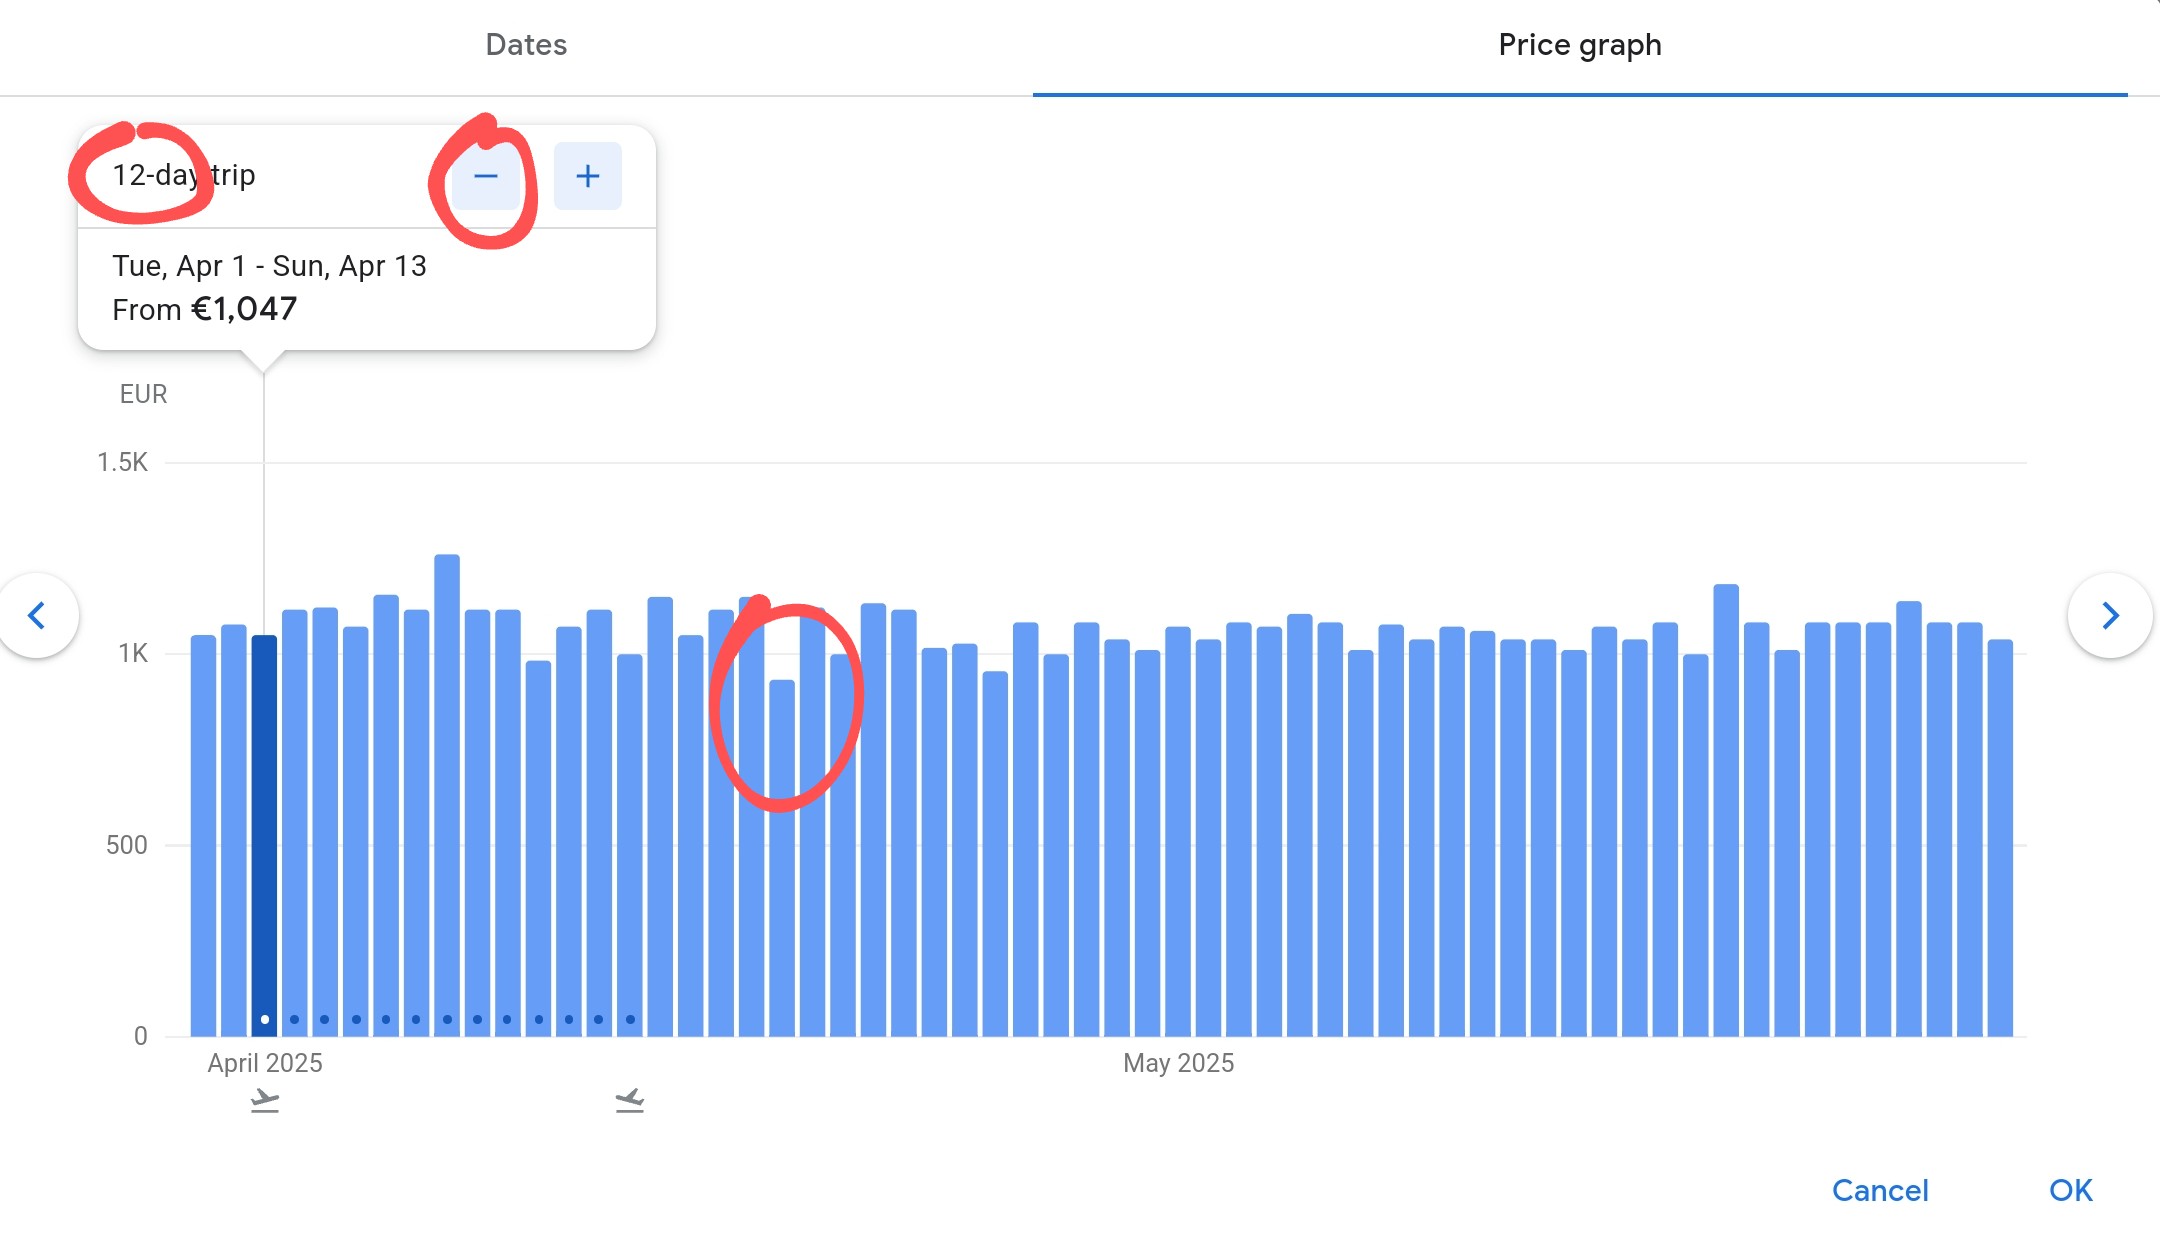Viewport: 2160px width, 1237px height.
Task: Select the Price graph tab
Action: click(x=1579, y=45)
